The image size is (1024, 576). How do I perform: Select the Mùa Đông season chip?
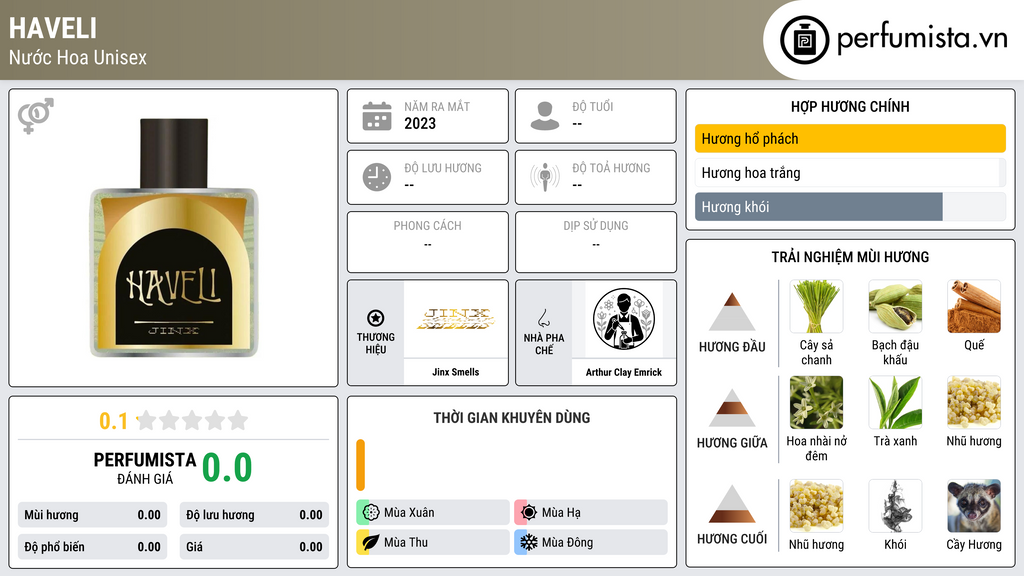point(590,542)
